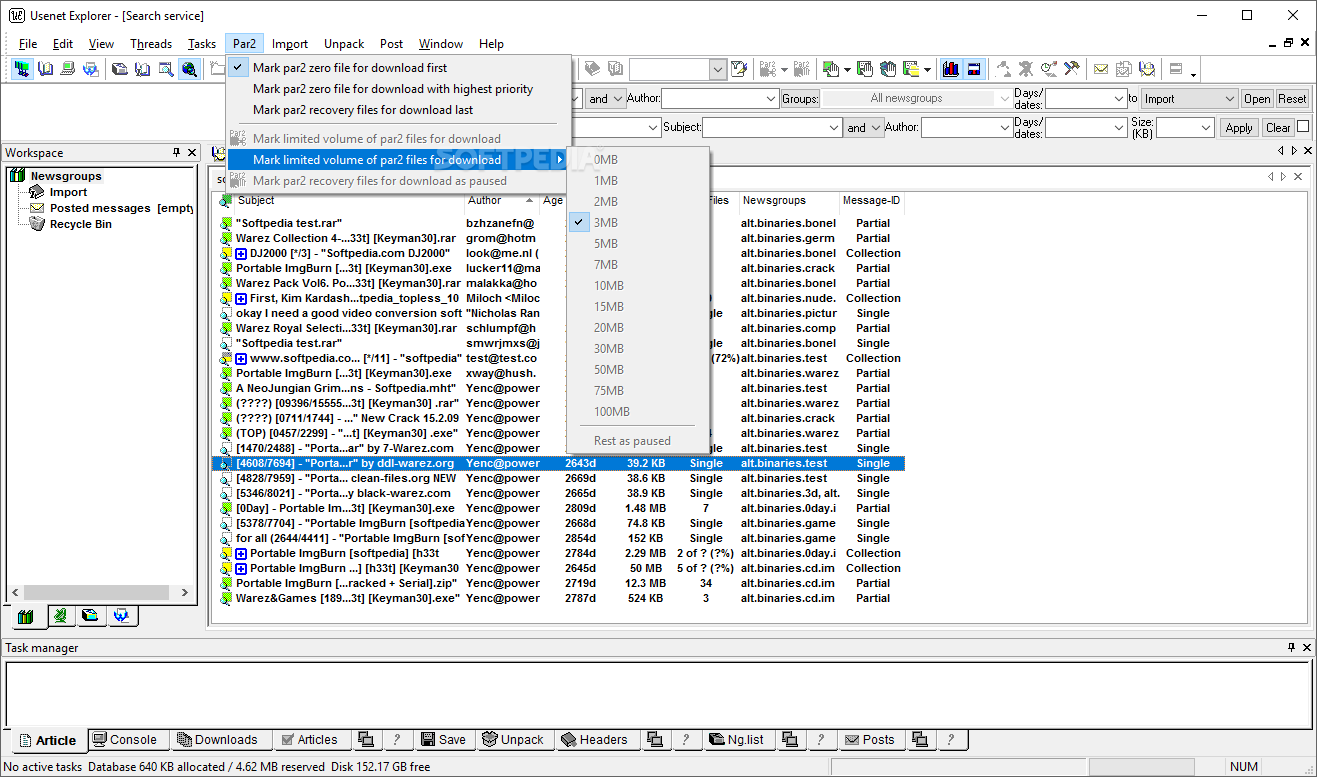1317x777 pixels.
Task: Click the speech bubble reply toolbar icon
Action: pos(1147,69)
